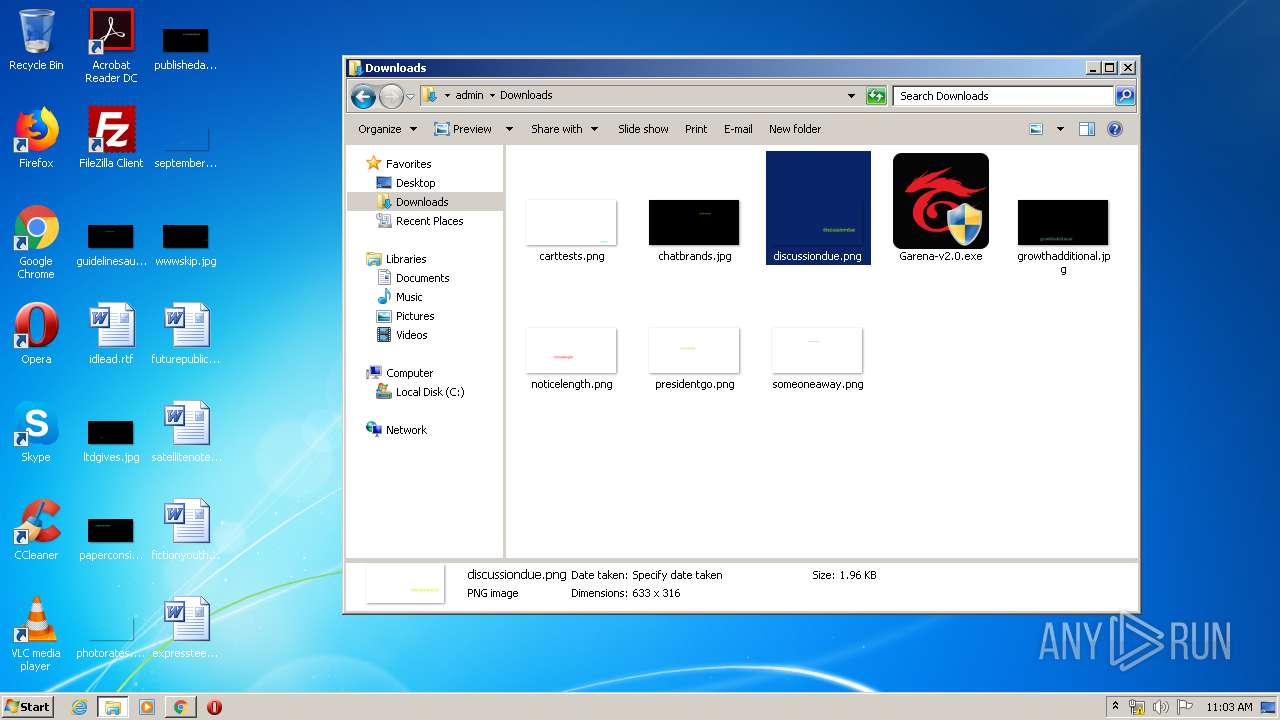This screenshot has width=1280, height=720.
Task: Open Share with dropdown
Action: pyautogui.click(x=564, y=129)
